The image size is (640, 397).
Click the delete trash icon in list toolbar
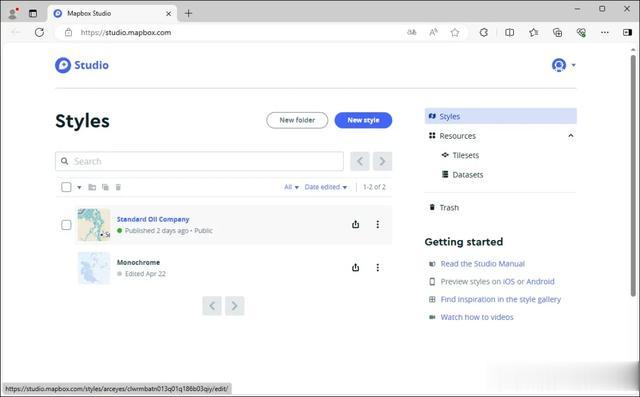coord(118,187)
